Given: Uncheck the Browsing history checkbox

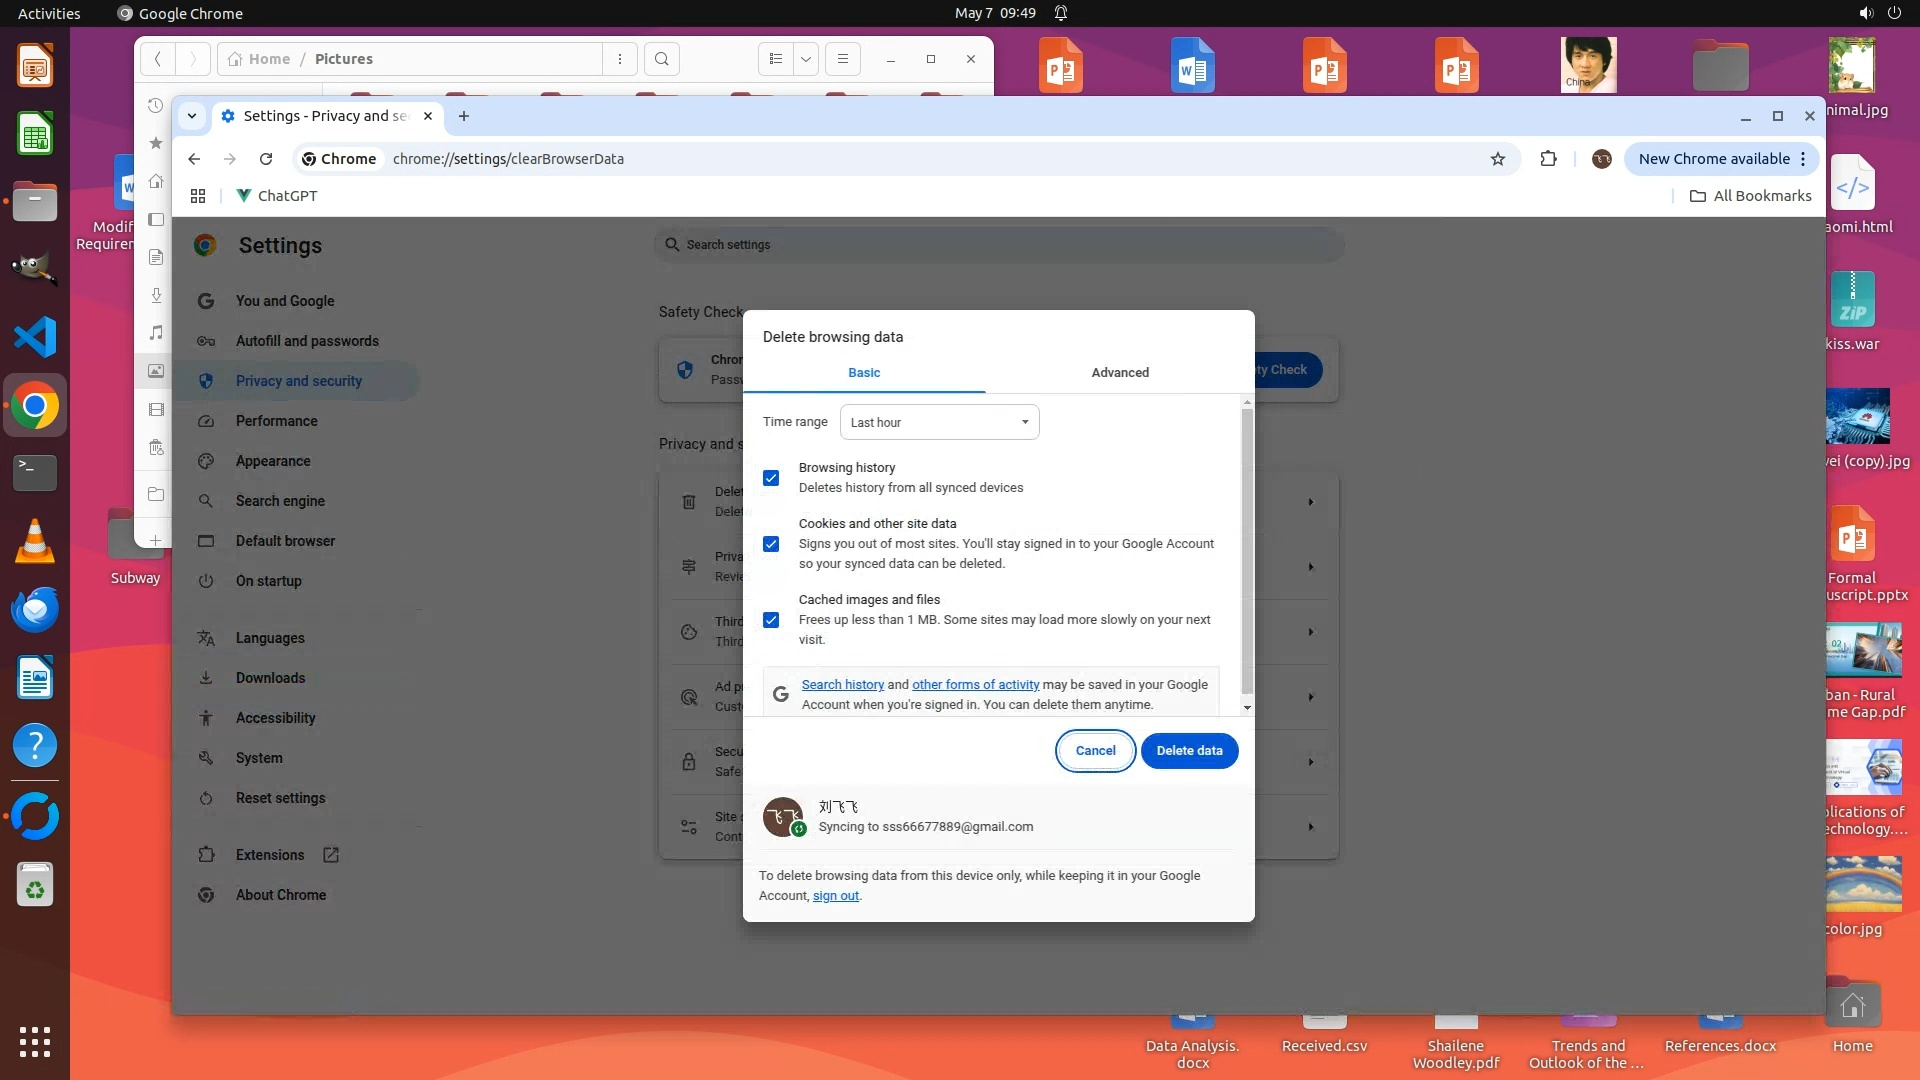Looking at the screenshot, I should click(771, 478).
